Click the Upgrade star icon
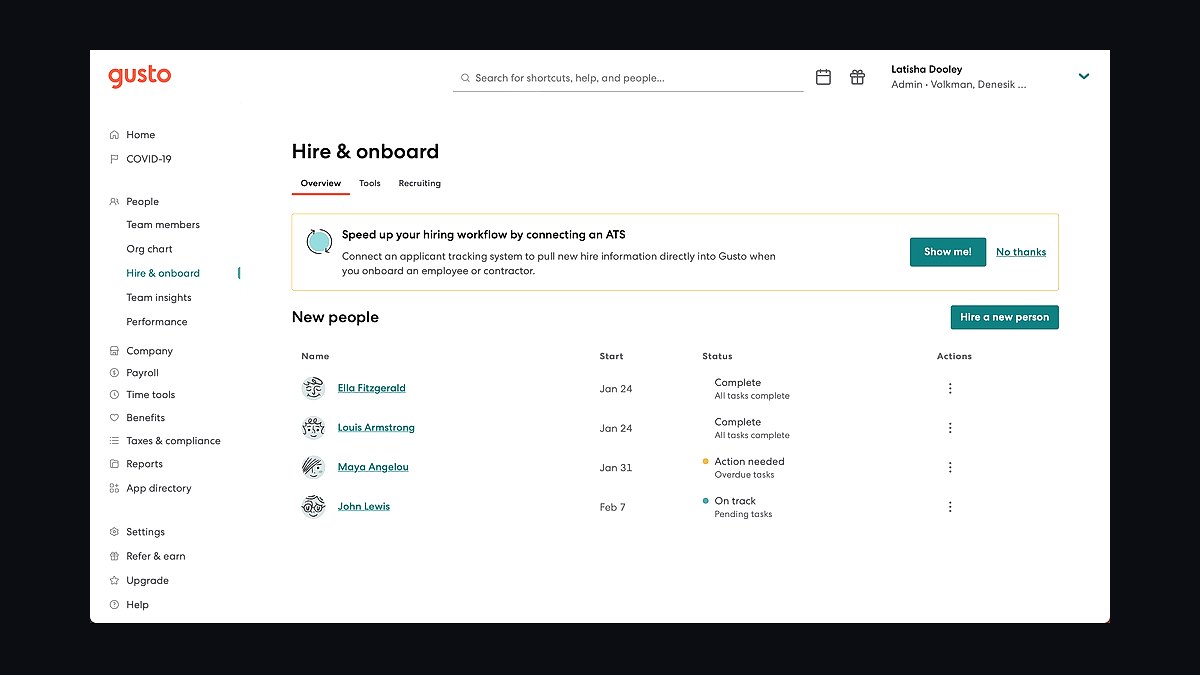 click(114, 581)
